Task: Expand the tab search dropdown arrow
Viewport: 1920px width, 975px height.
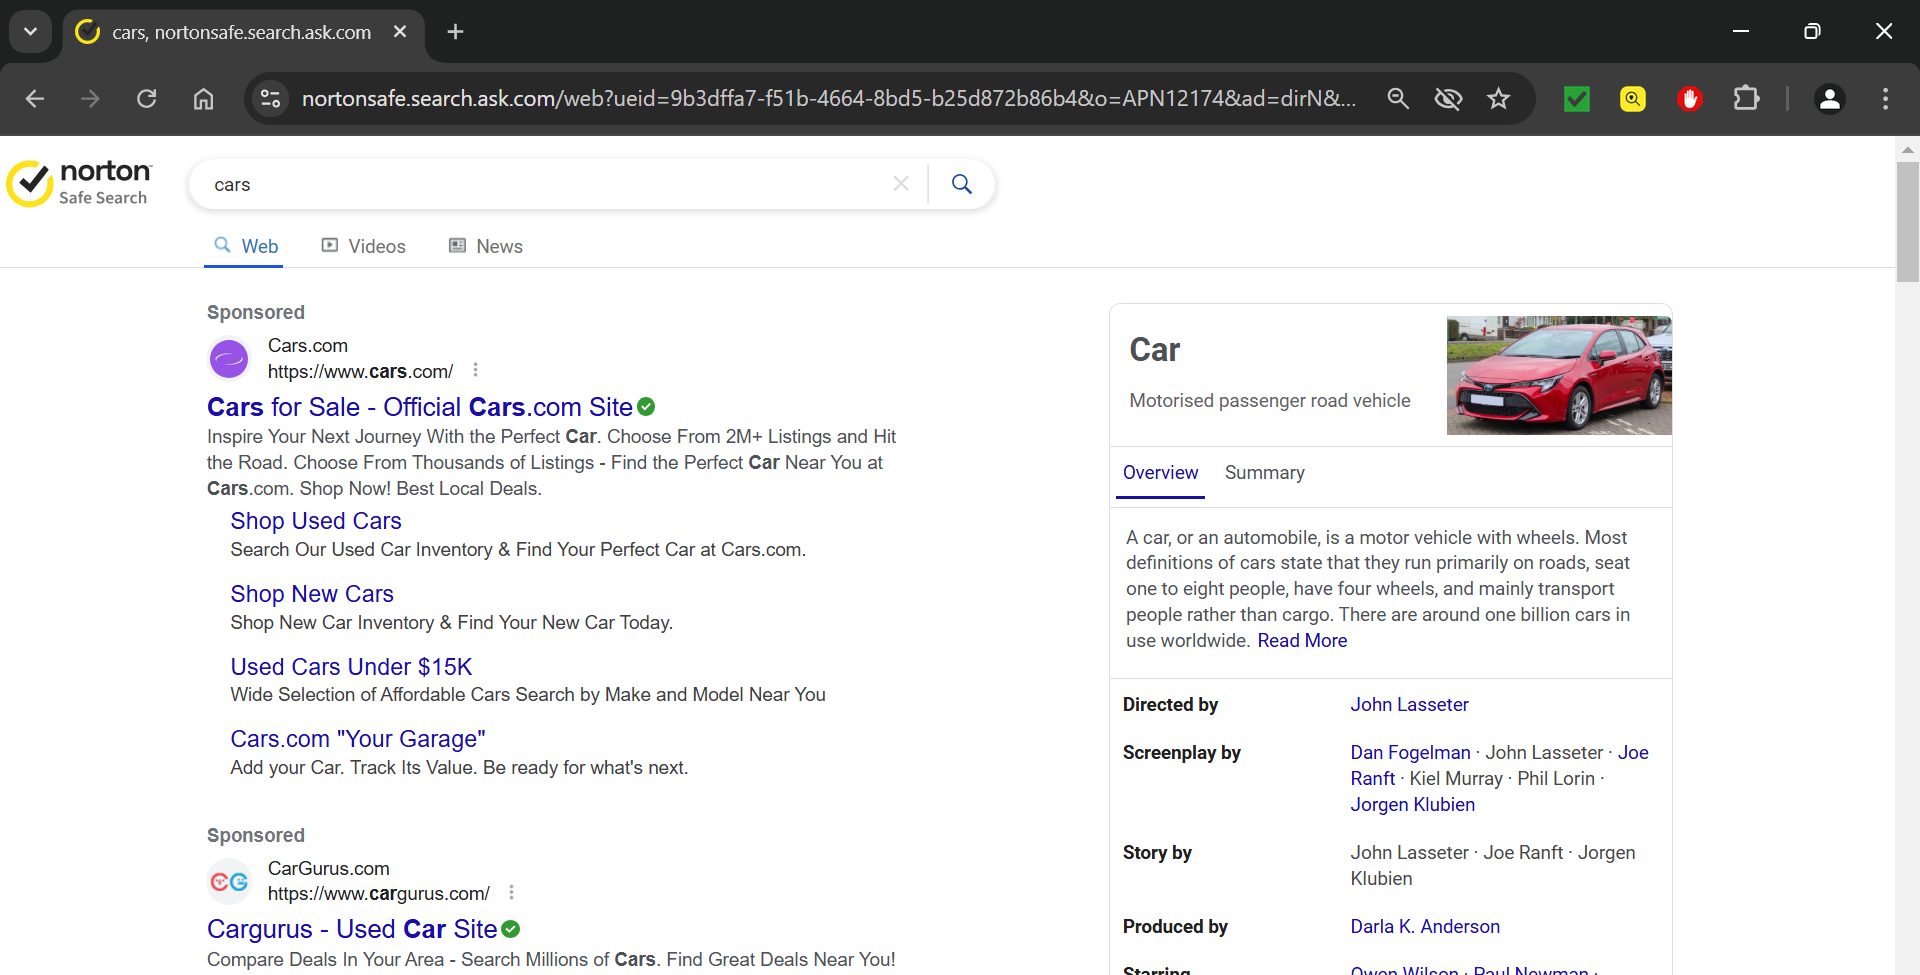Action: pos(31,32)
